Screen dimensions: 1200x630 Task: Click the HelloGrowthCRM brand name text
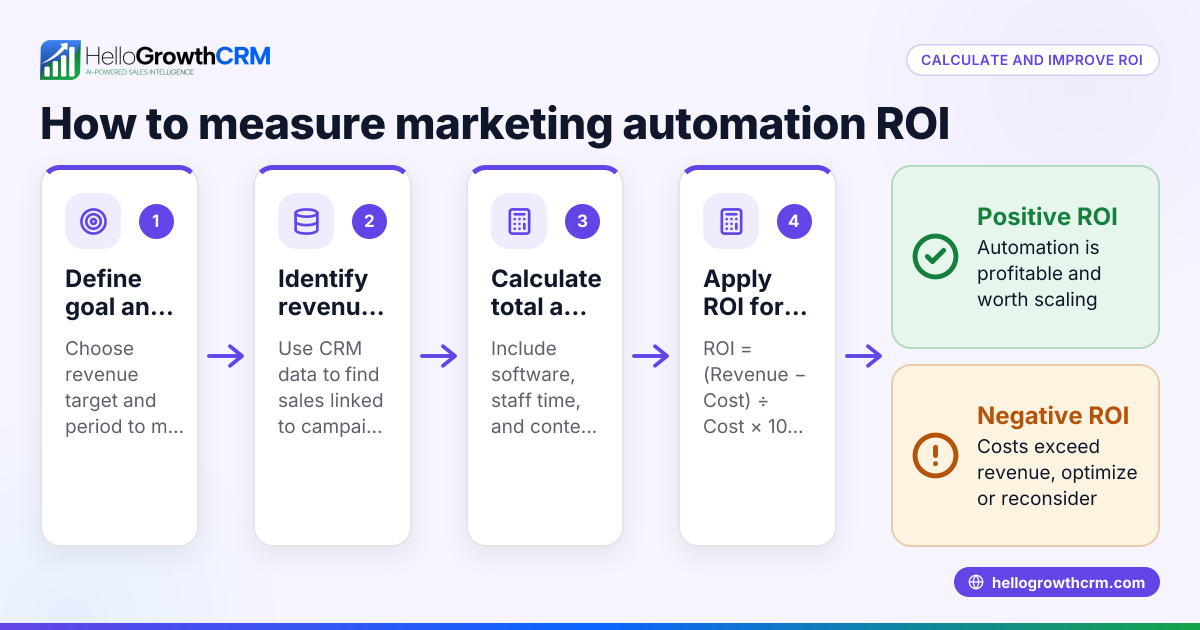click(178, 55)
